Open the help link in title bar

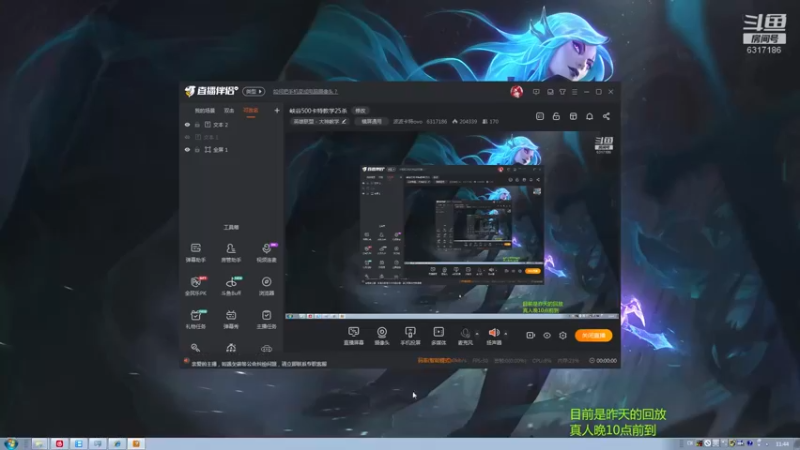[305, 92]
